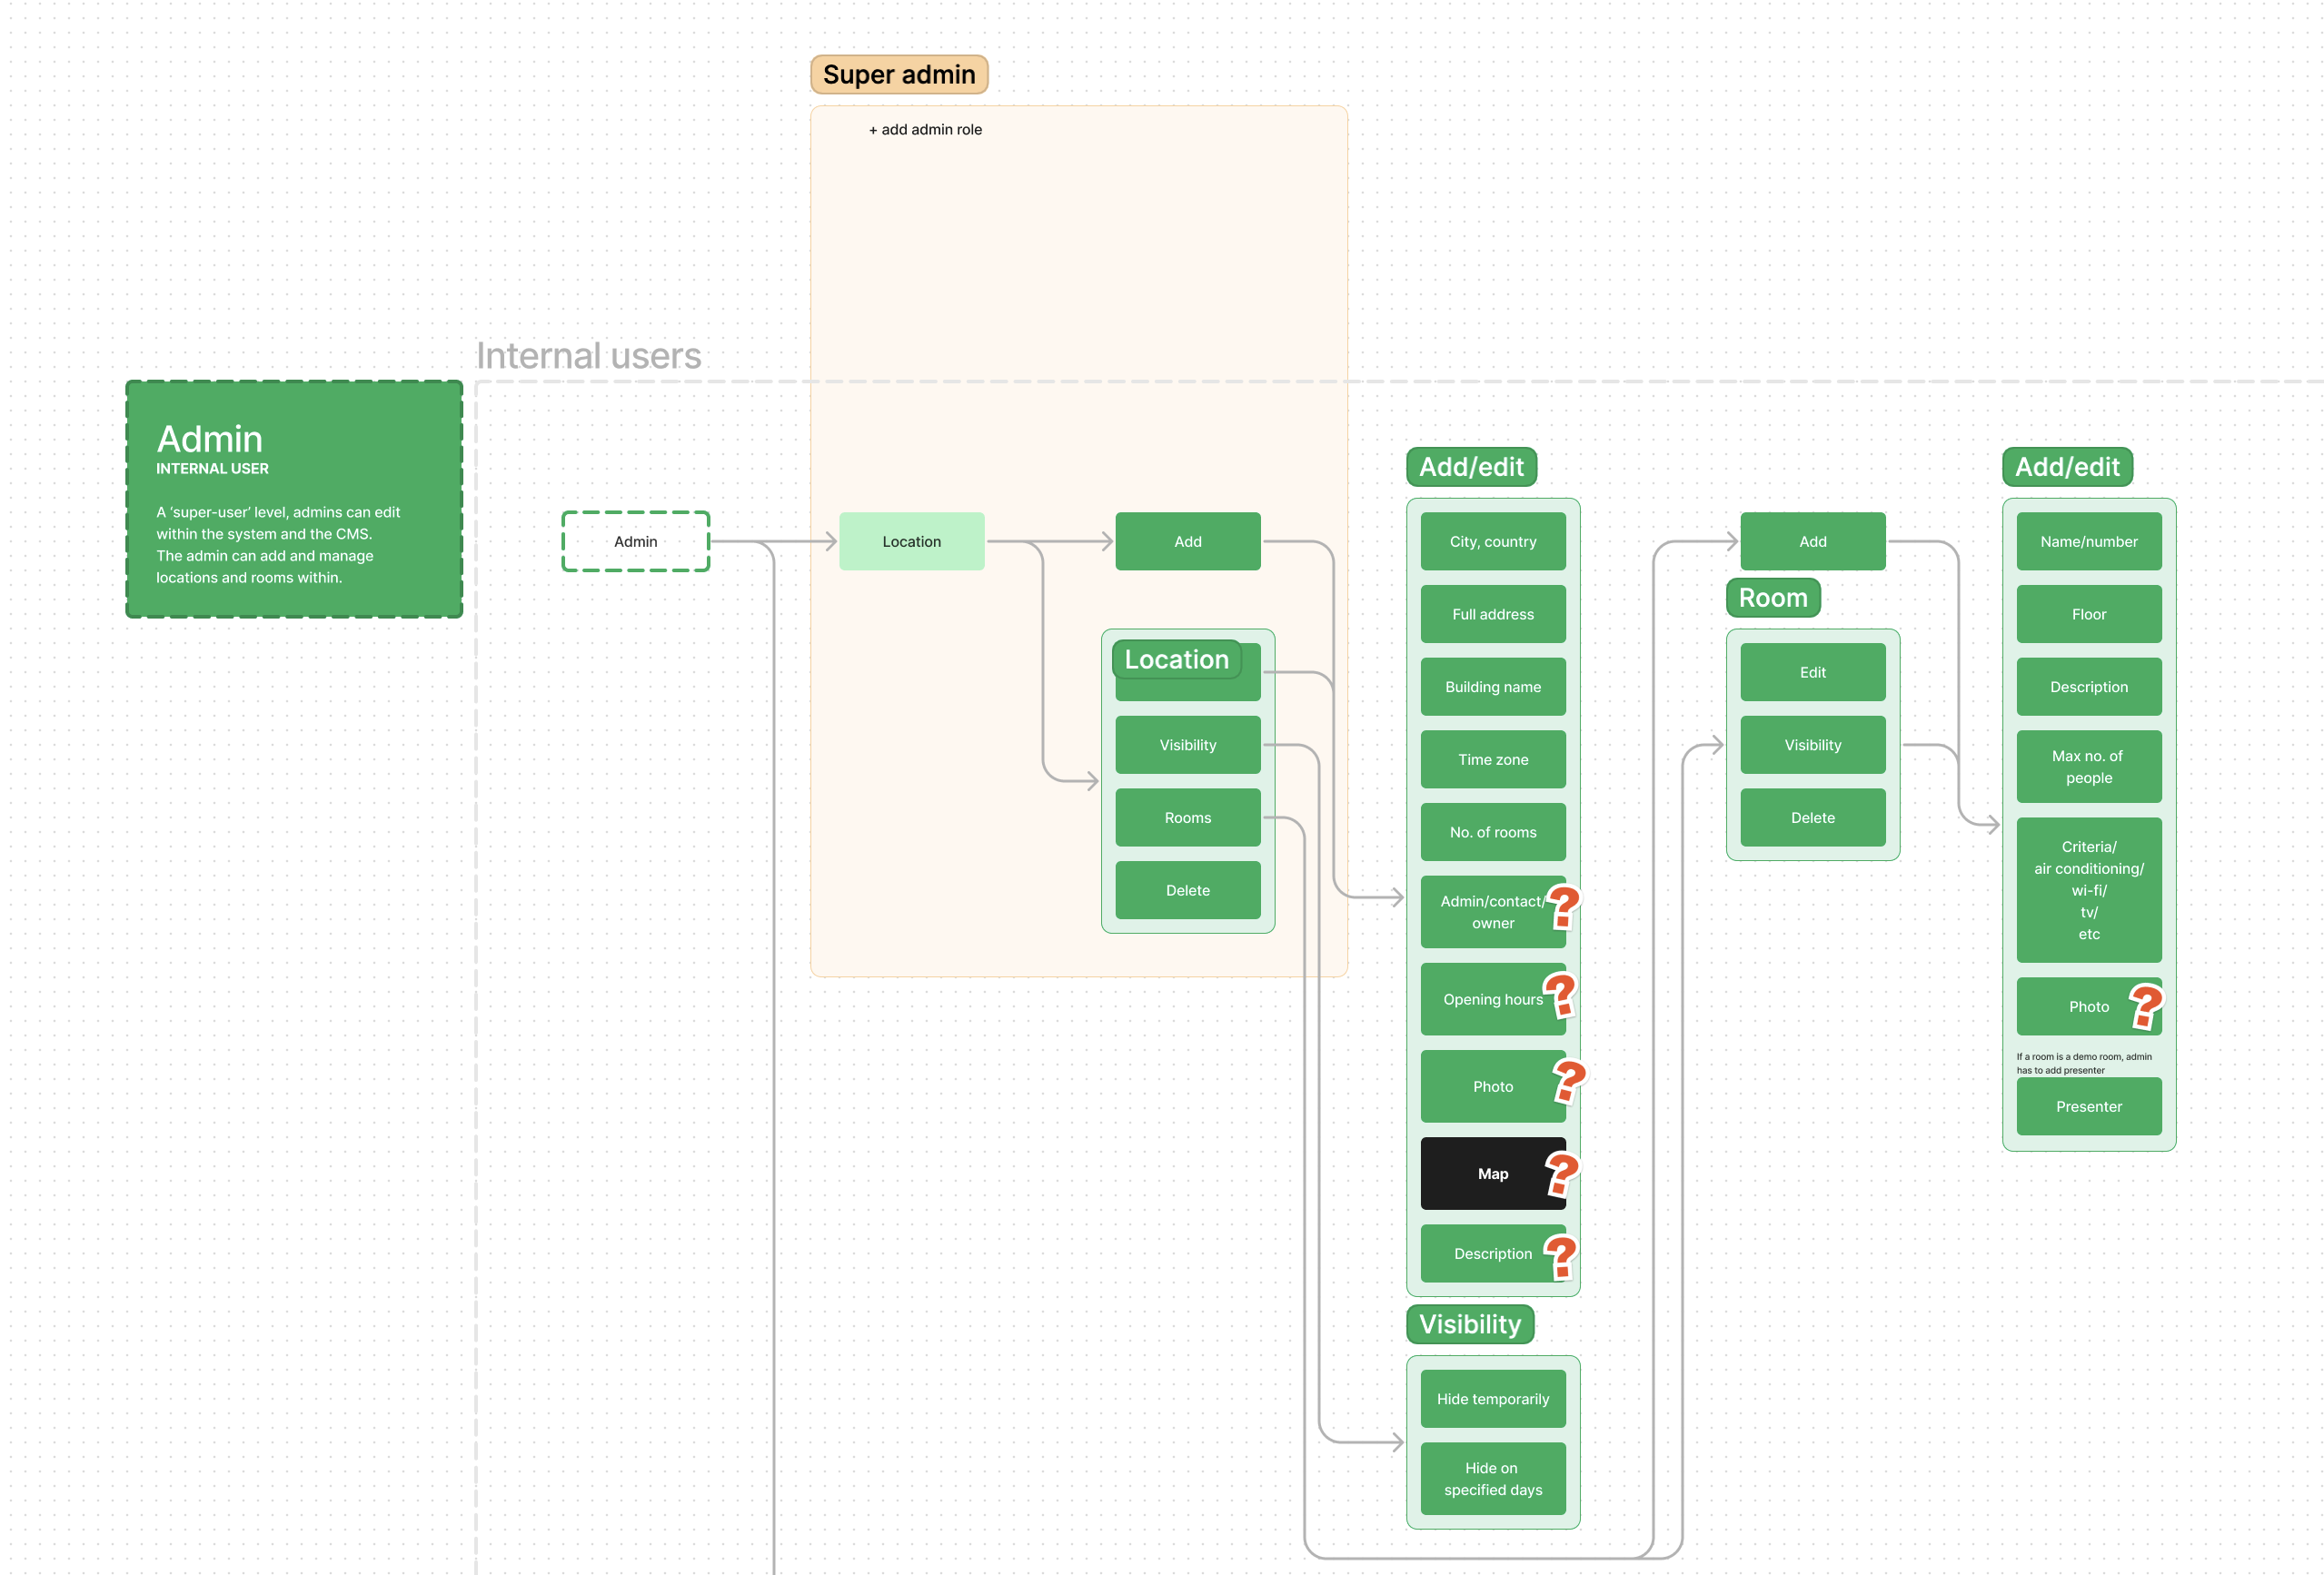This screenshot has width=2324, height=1575.
Task: Select the Location group label
Action: pyautogui.click(x=1176, y=659)
